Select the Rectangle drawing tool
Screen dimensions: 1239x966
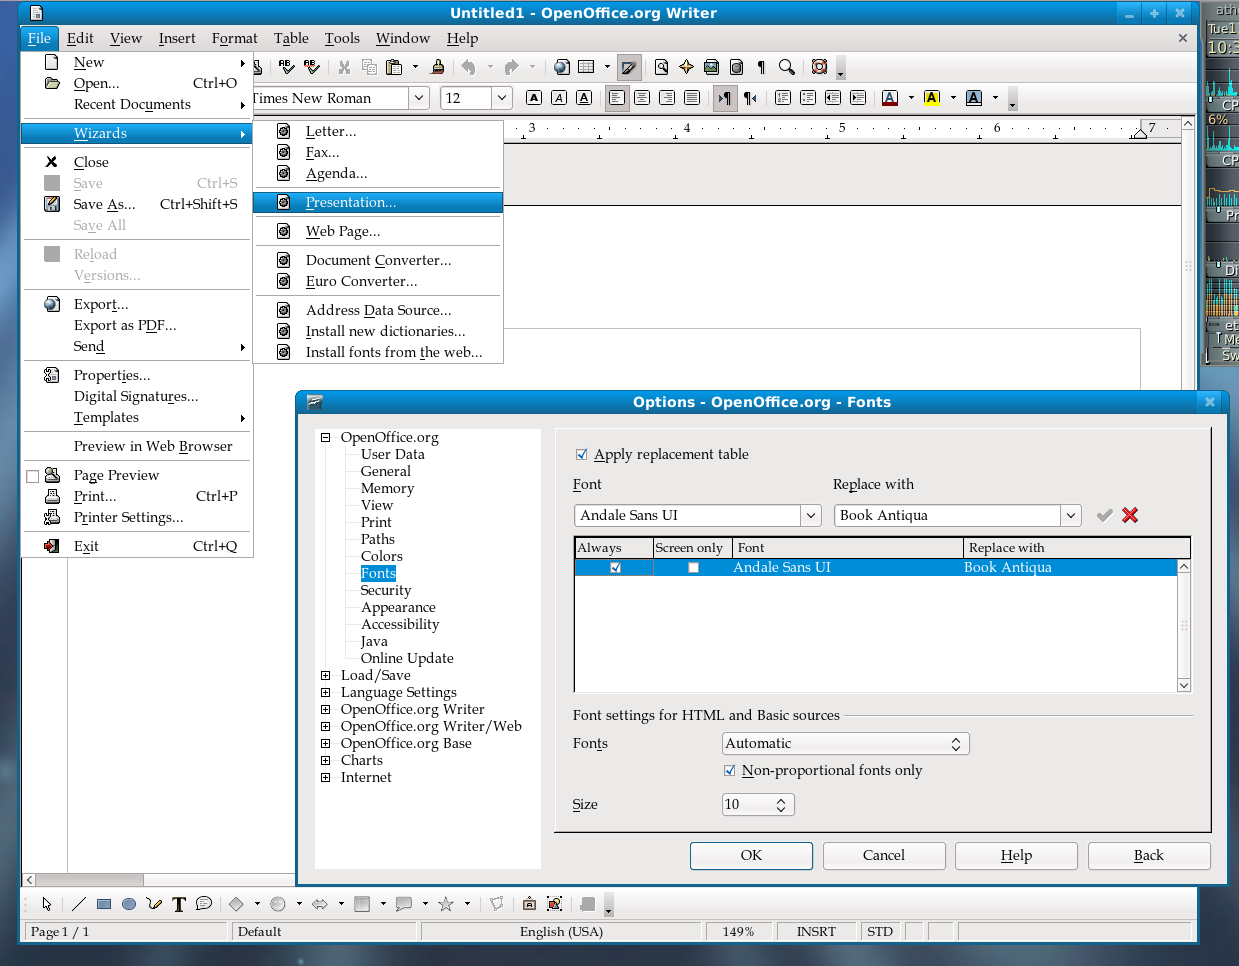point(104,904)
